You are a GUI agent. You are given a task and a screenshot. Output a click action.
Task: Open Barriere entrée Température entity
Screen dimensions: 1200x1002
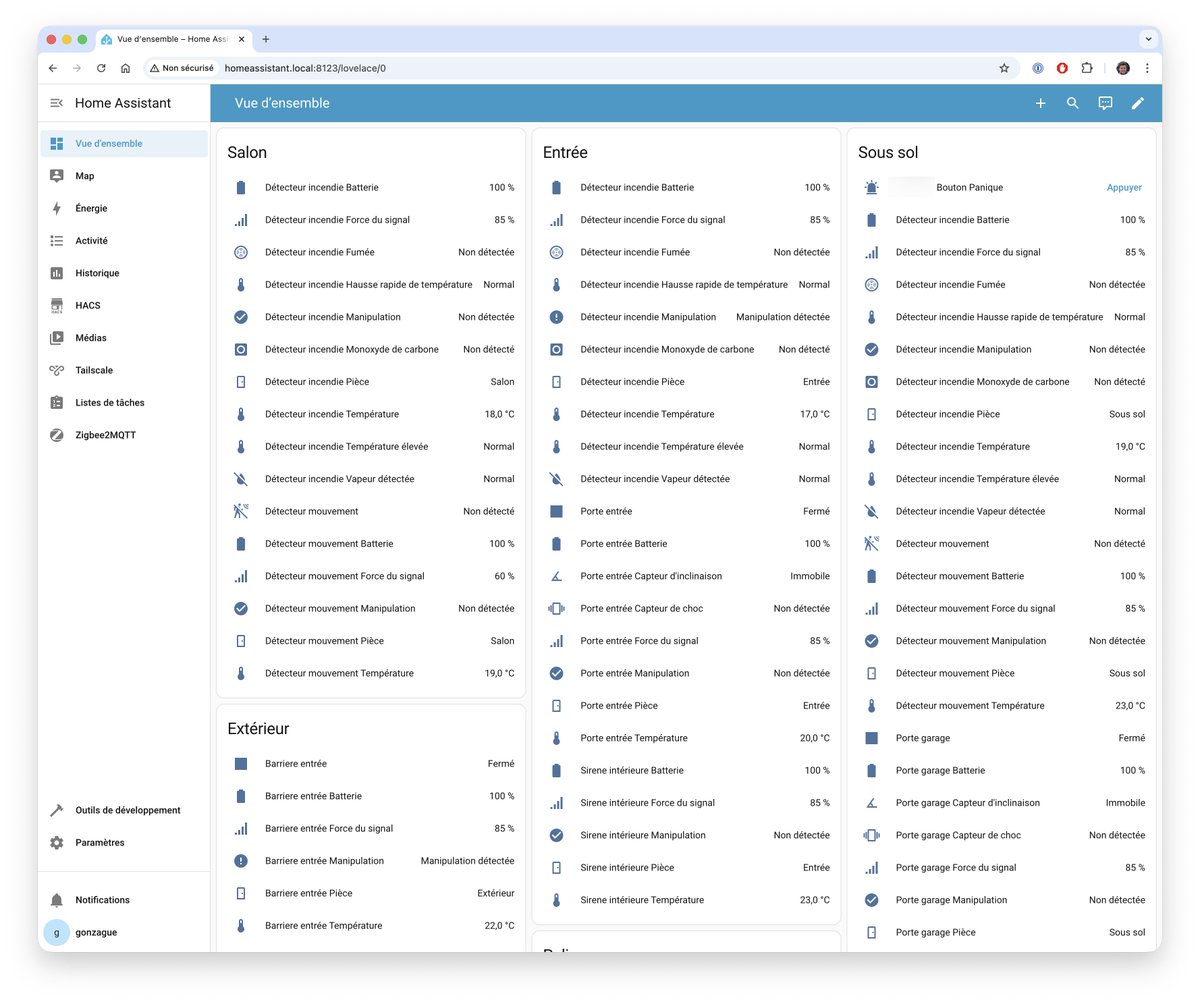[371, 926]
